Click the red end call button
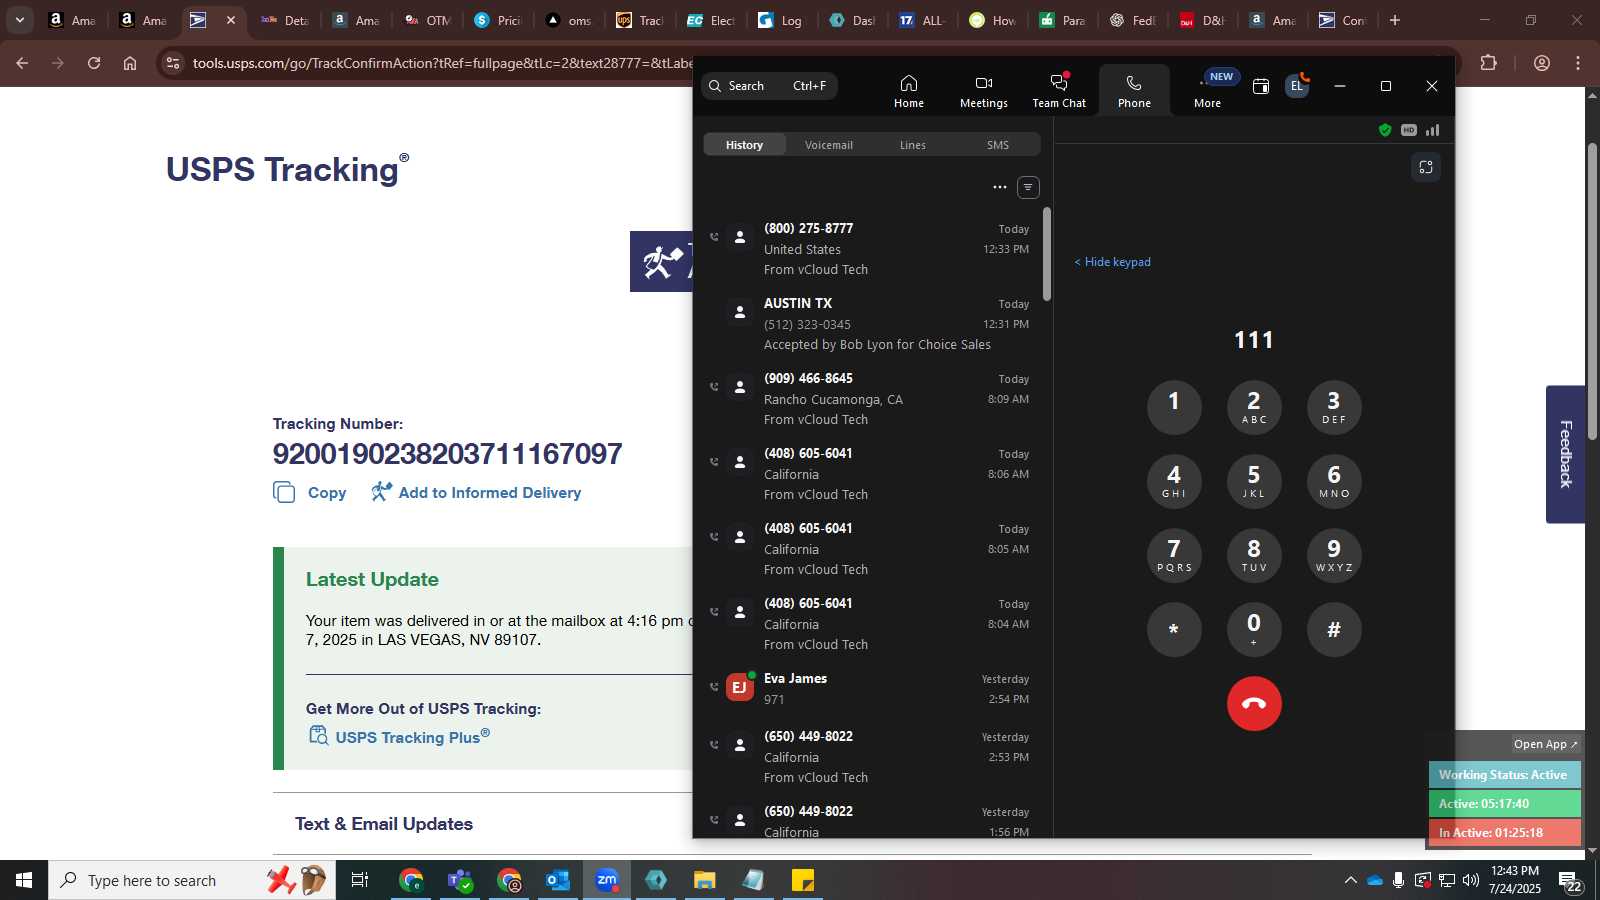Screen dimensions: 1600x900 click(x=1254, y=703)
